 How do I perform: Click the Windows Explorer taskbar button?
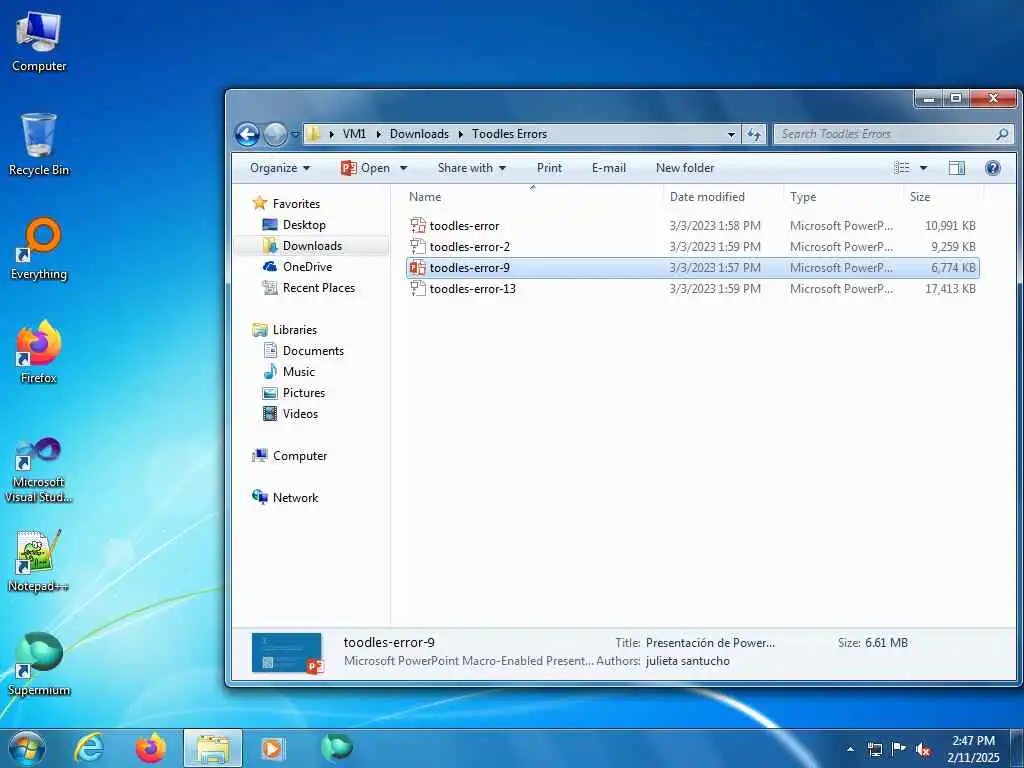click(x=213, y=748)
